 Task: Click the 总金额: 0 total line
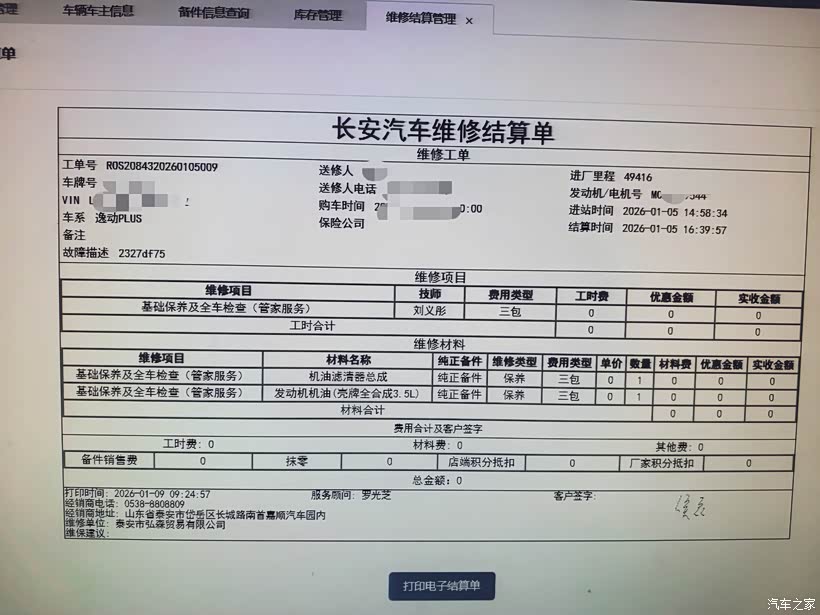click(437, 480)
